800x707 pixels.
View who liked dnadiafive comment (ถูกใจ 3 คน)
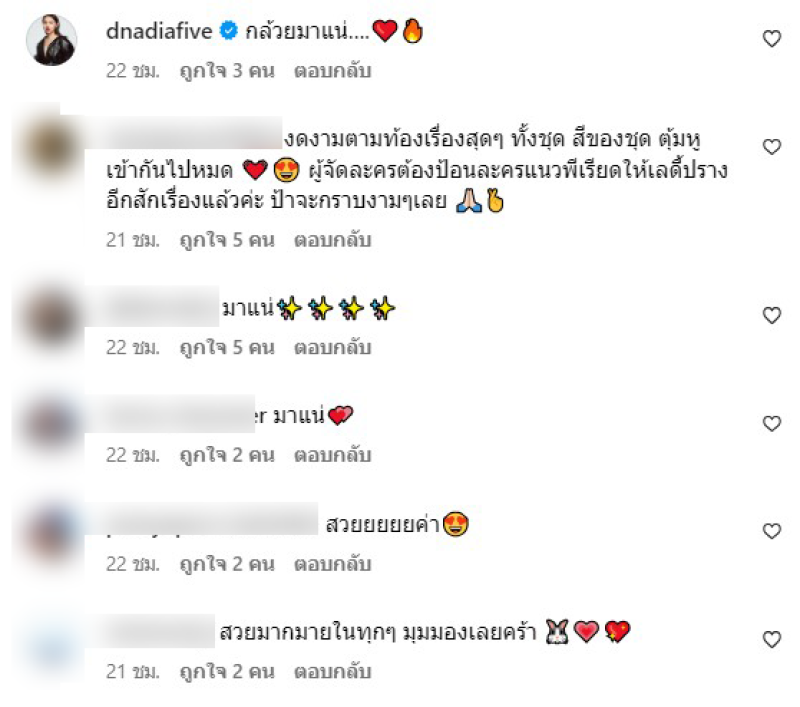click(227, 71)
